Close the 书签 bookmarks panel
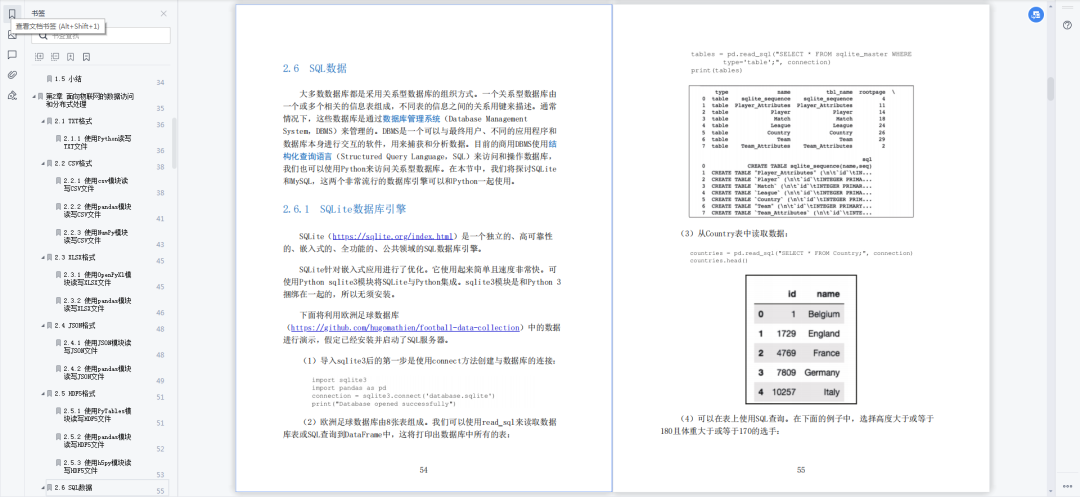The width and height of the screenshot is (1080, 497). [x=163, y=13]
